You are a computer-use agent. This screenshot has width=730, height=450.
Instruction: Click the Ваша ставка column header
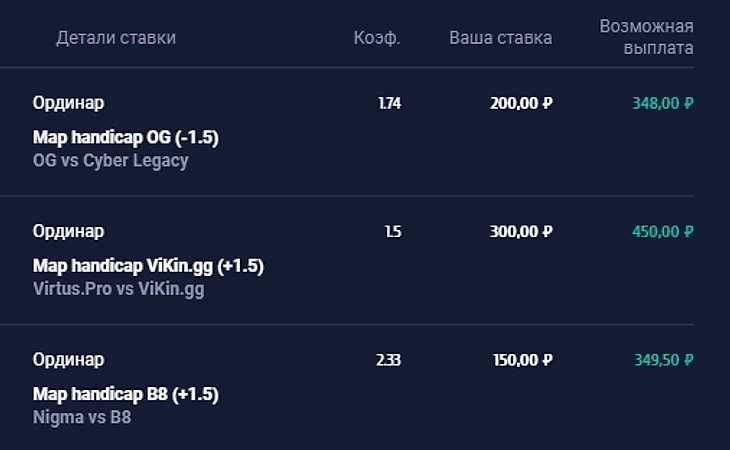click(500, 38)
